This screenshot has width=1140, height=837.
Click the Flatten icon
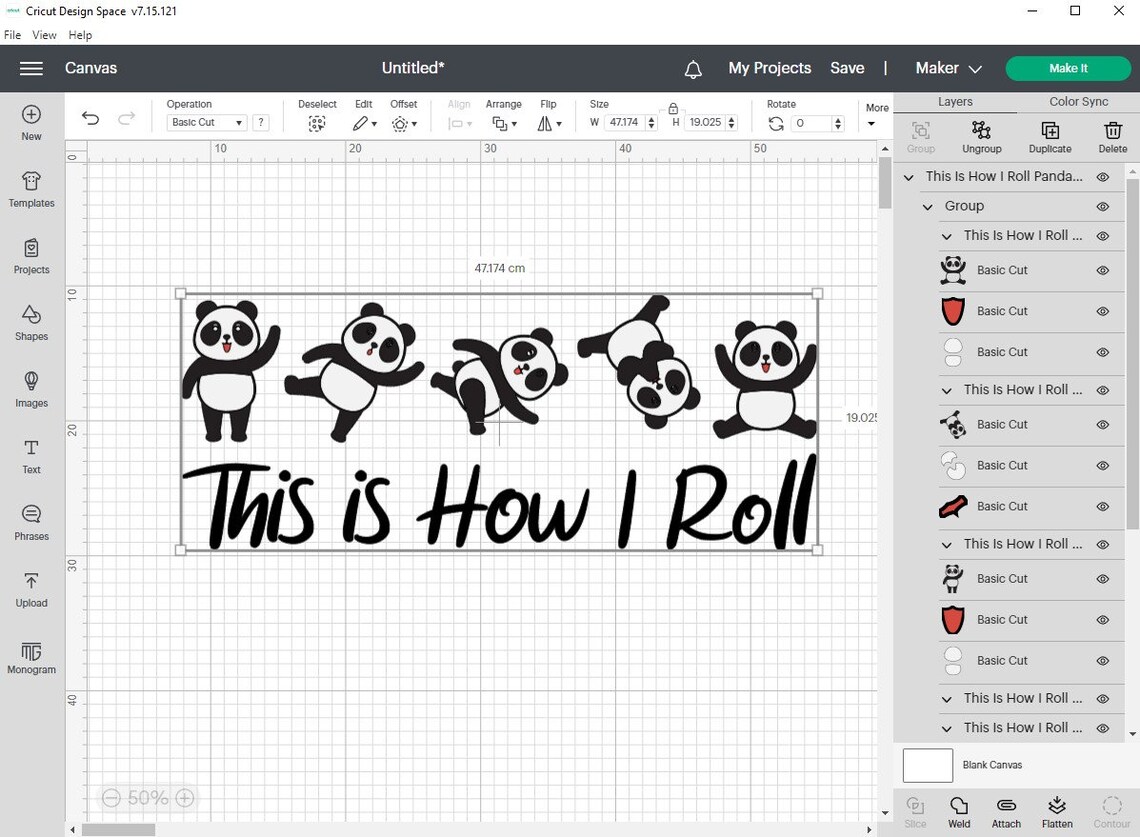point(1057,810)
